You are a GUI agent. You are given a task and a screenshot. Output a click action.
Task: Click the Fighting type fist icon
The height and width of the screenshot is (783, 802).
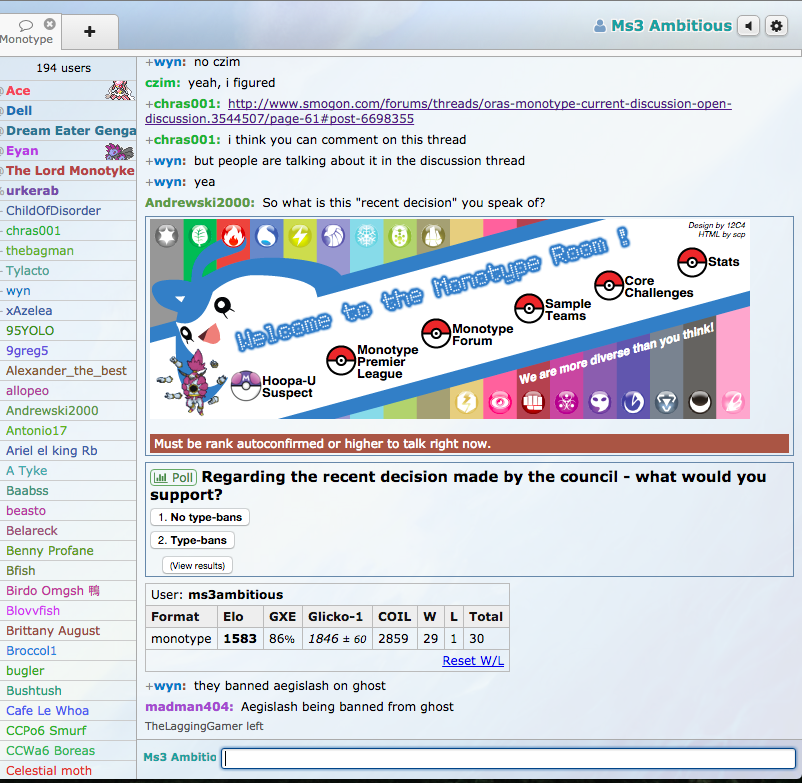[x=533, y=402]
